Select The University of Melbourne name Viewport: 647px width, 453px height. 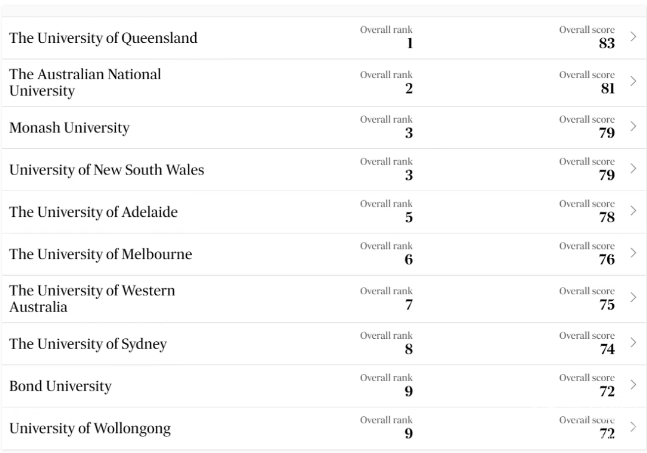coord(101,254)
